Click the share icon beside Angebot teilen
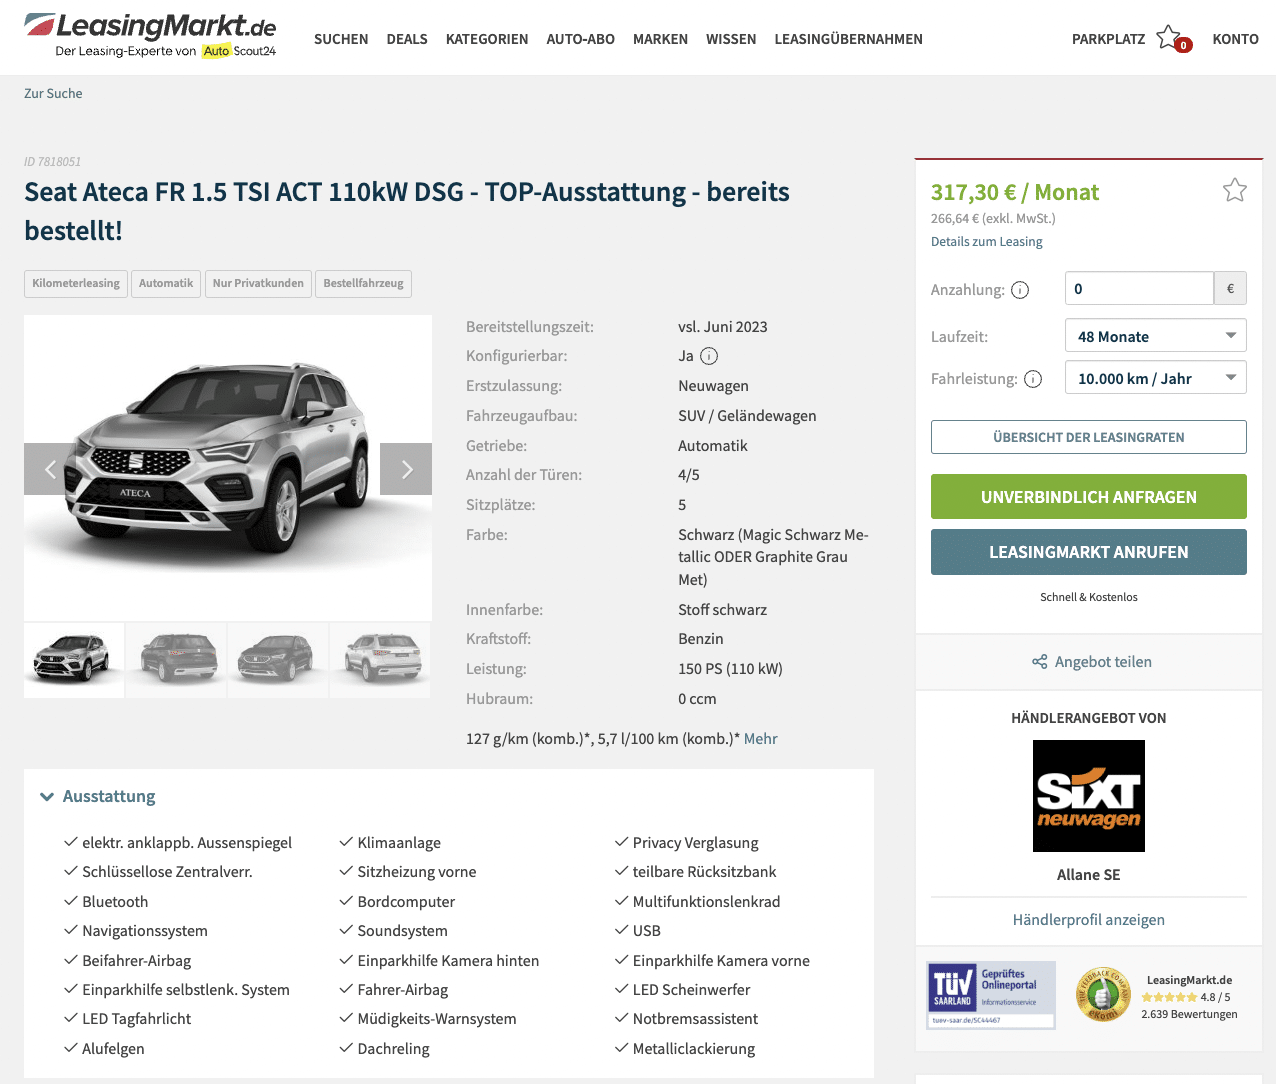1276x1084 pixels. click(1040, 662)
